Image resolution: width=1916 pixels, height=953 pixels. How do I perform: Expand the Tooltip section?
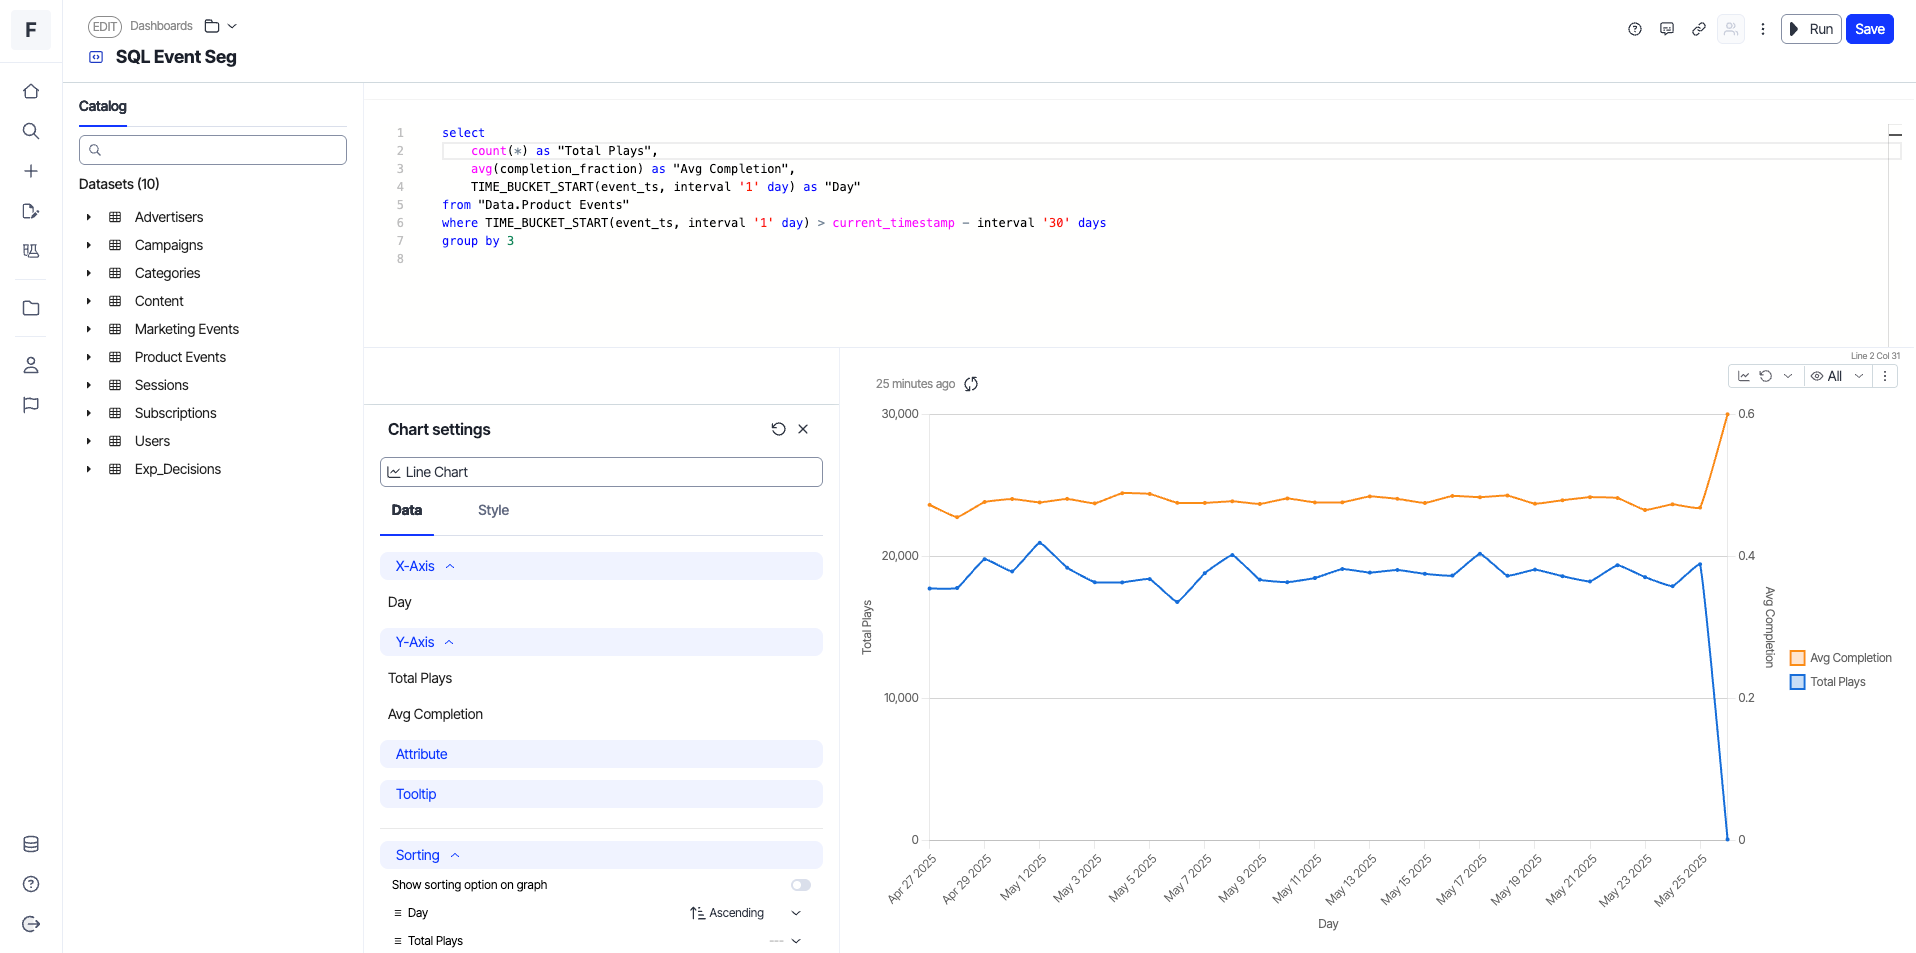tap(601, 794)
